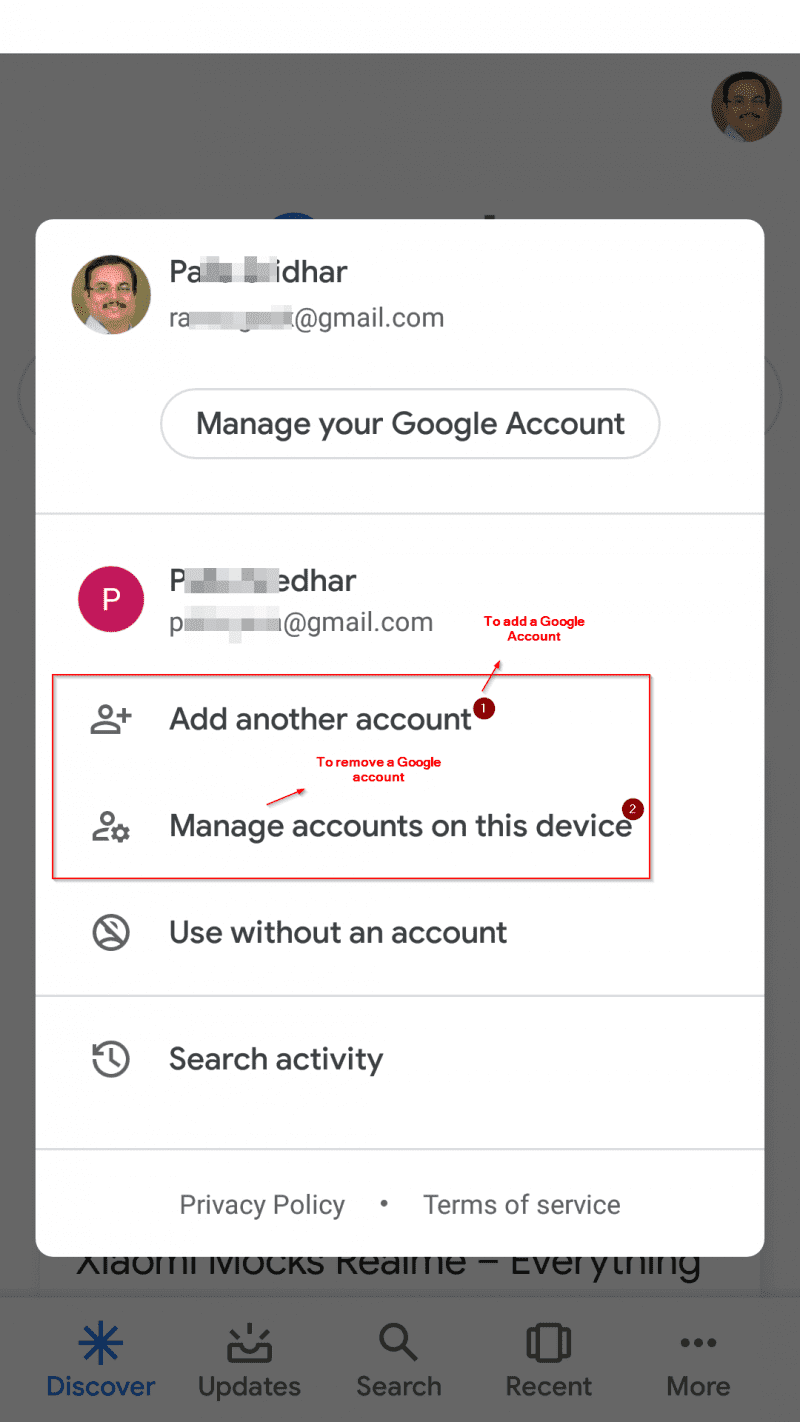Image resolution: width=800 pixels, height=1422 pixels.
Task: Click Manage your Google Account button
Action: pos(410,423)
